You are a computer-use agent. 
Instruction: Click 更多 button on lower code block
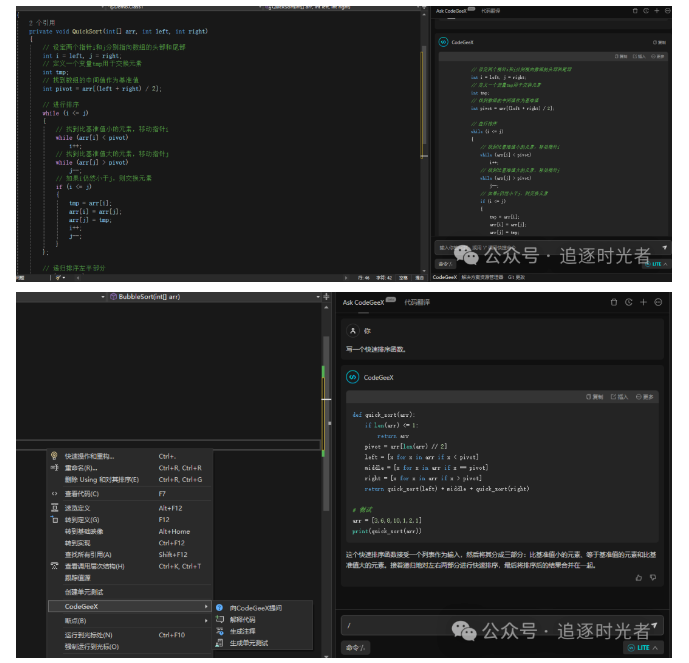[x=645, y=397]
